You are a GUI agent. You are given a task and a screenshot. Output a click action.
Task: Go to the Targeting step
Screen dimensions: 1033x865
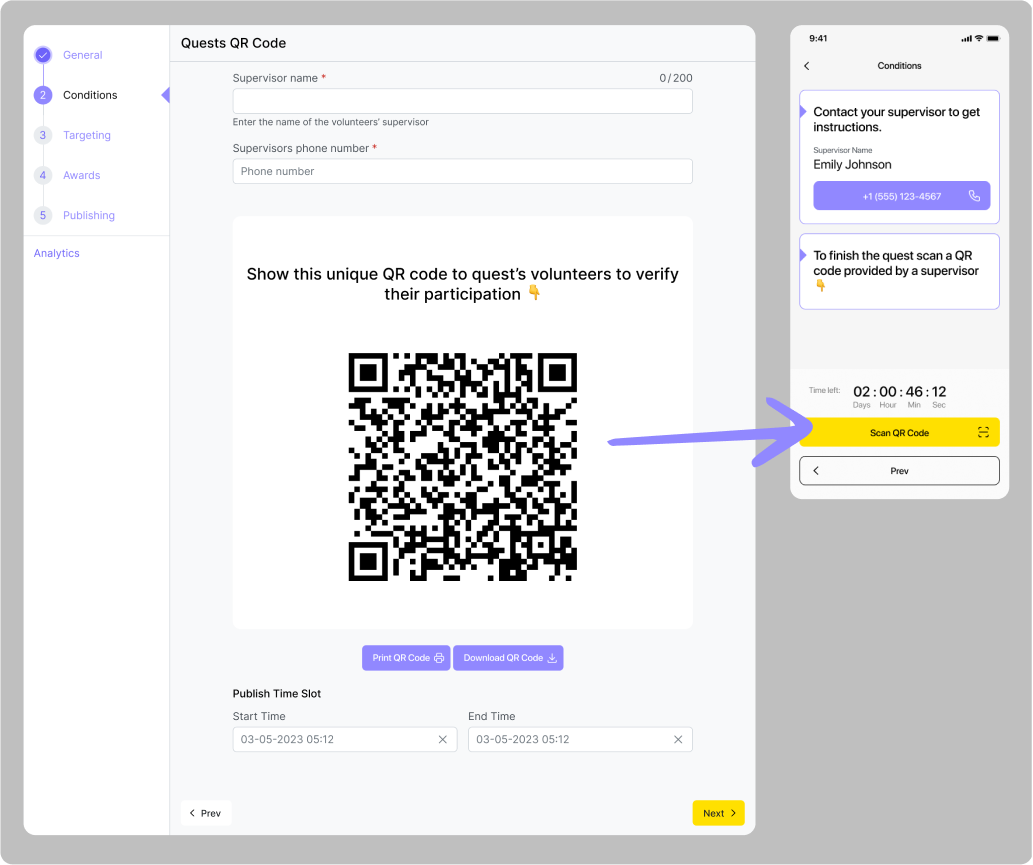click(x=86, y=135)
